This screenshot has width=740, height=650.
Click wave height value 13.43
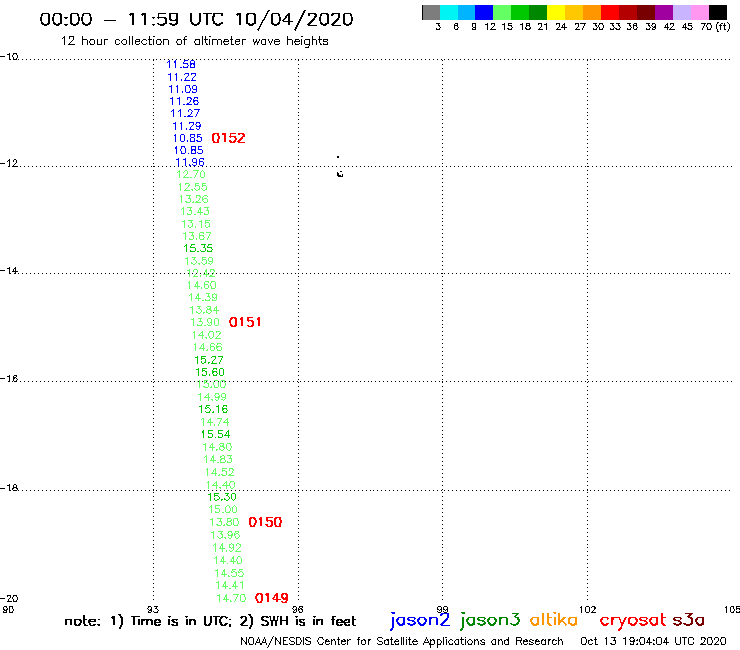pyautogui.click(x=194, y=211)
